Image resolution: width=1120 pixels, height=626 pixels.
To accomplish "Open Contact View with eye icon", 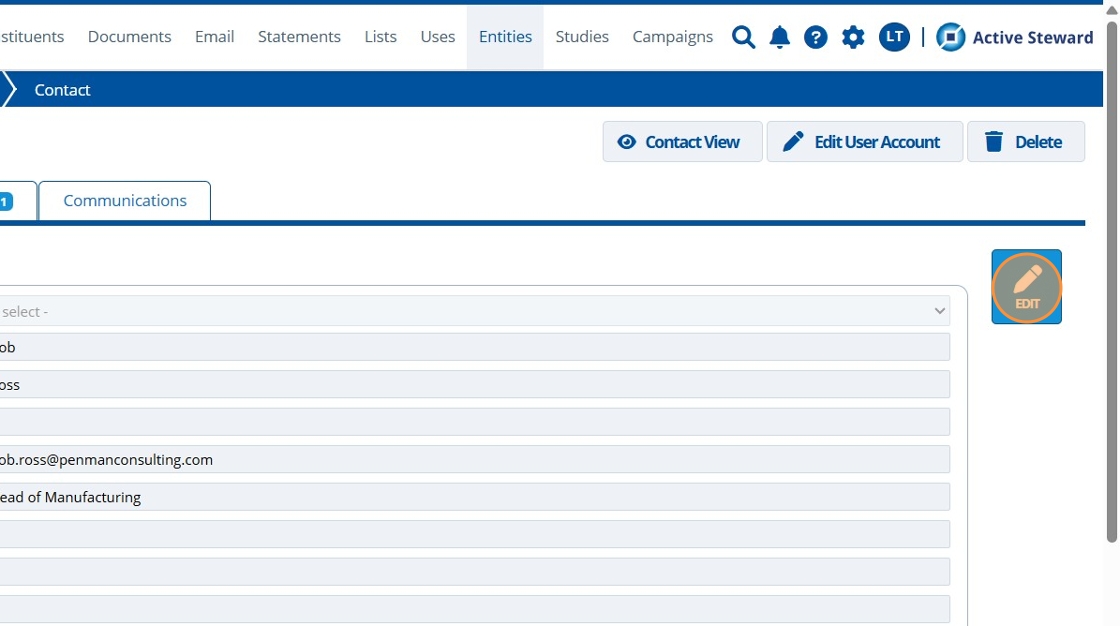I will (682, 141).
